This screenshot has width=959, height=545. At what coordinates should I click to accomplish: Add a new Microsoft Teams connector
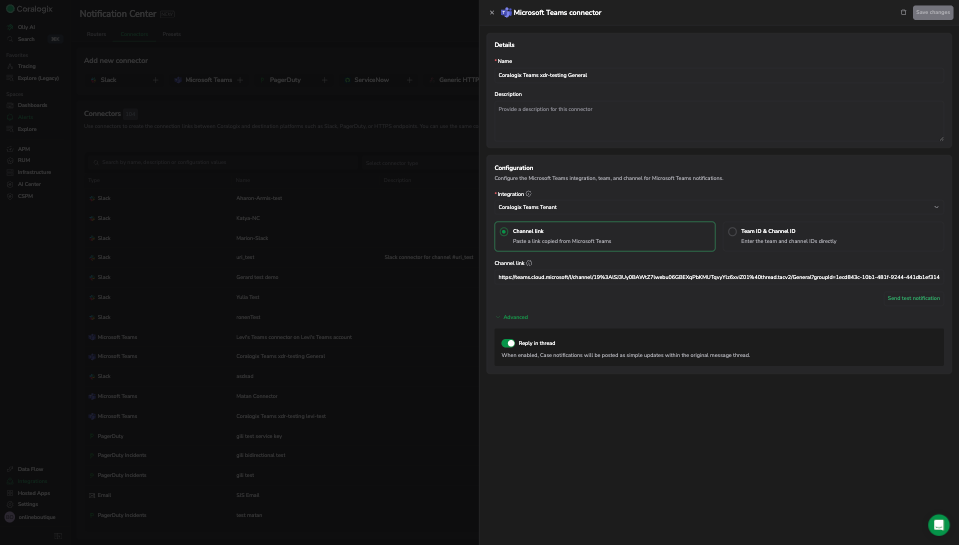(x=240, y=80)
